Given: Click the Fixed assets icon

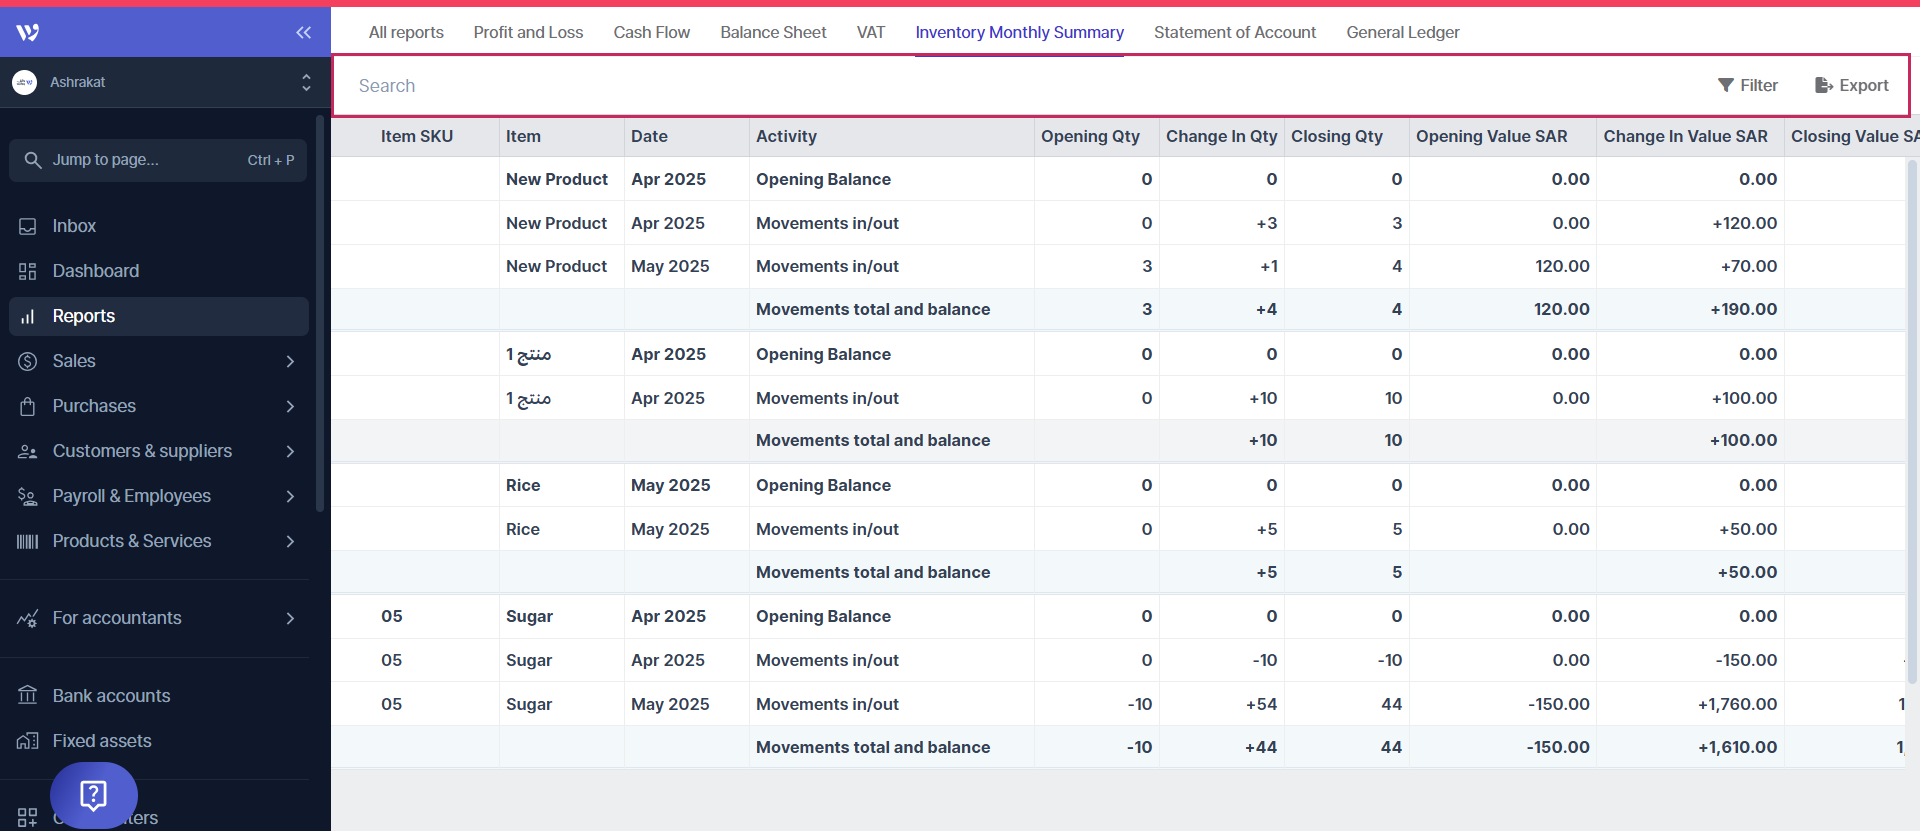Looking at the screenshot, I should [28, 741].
